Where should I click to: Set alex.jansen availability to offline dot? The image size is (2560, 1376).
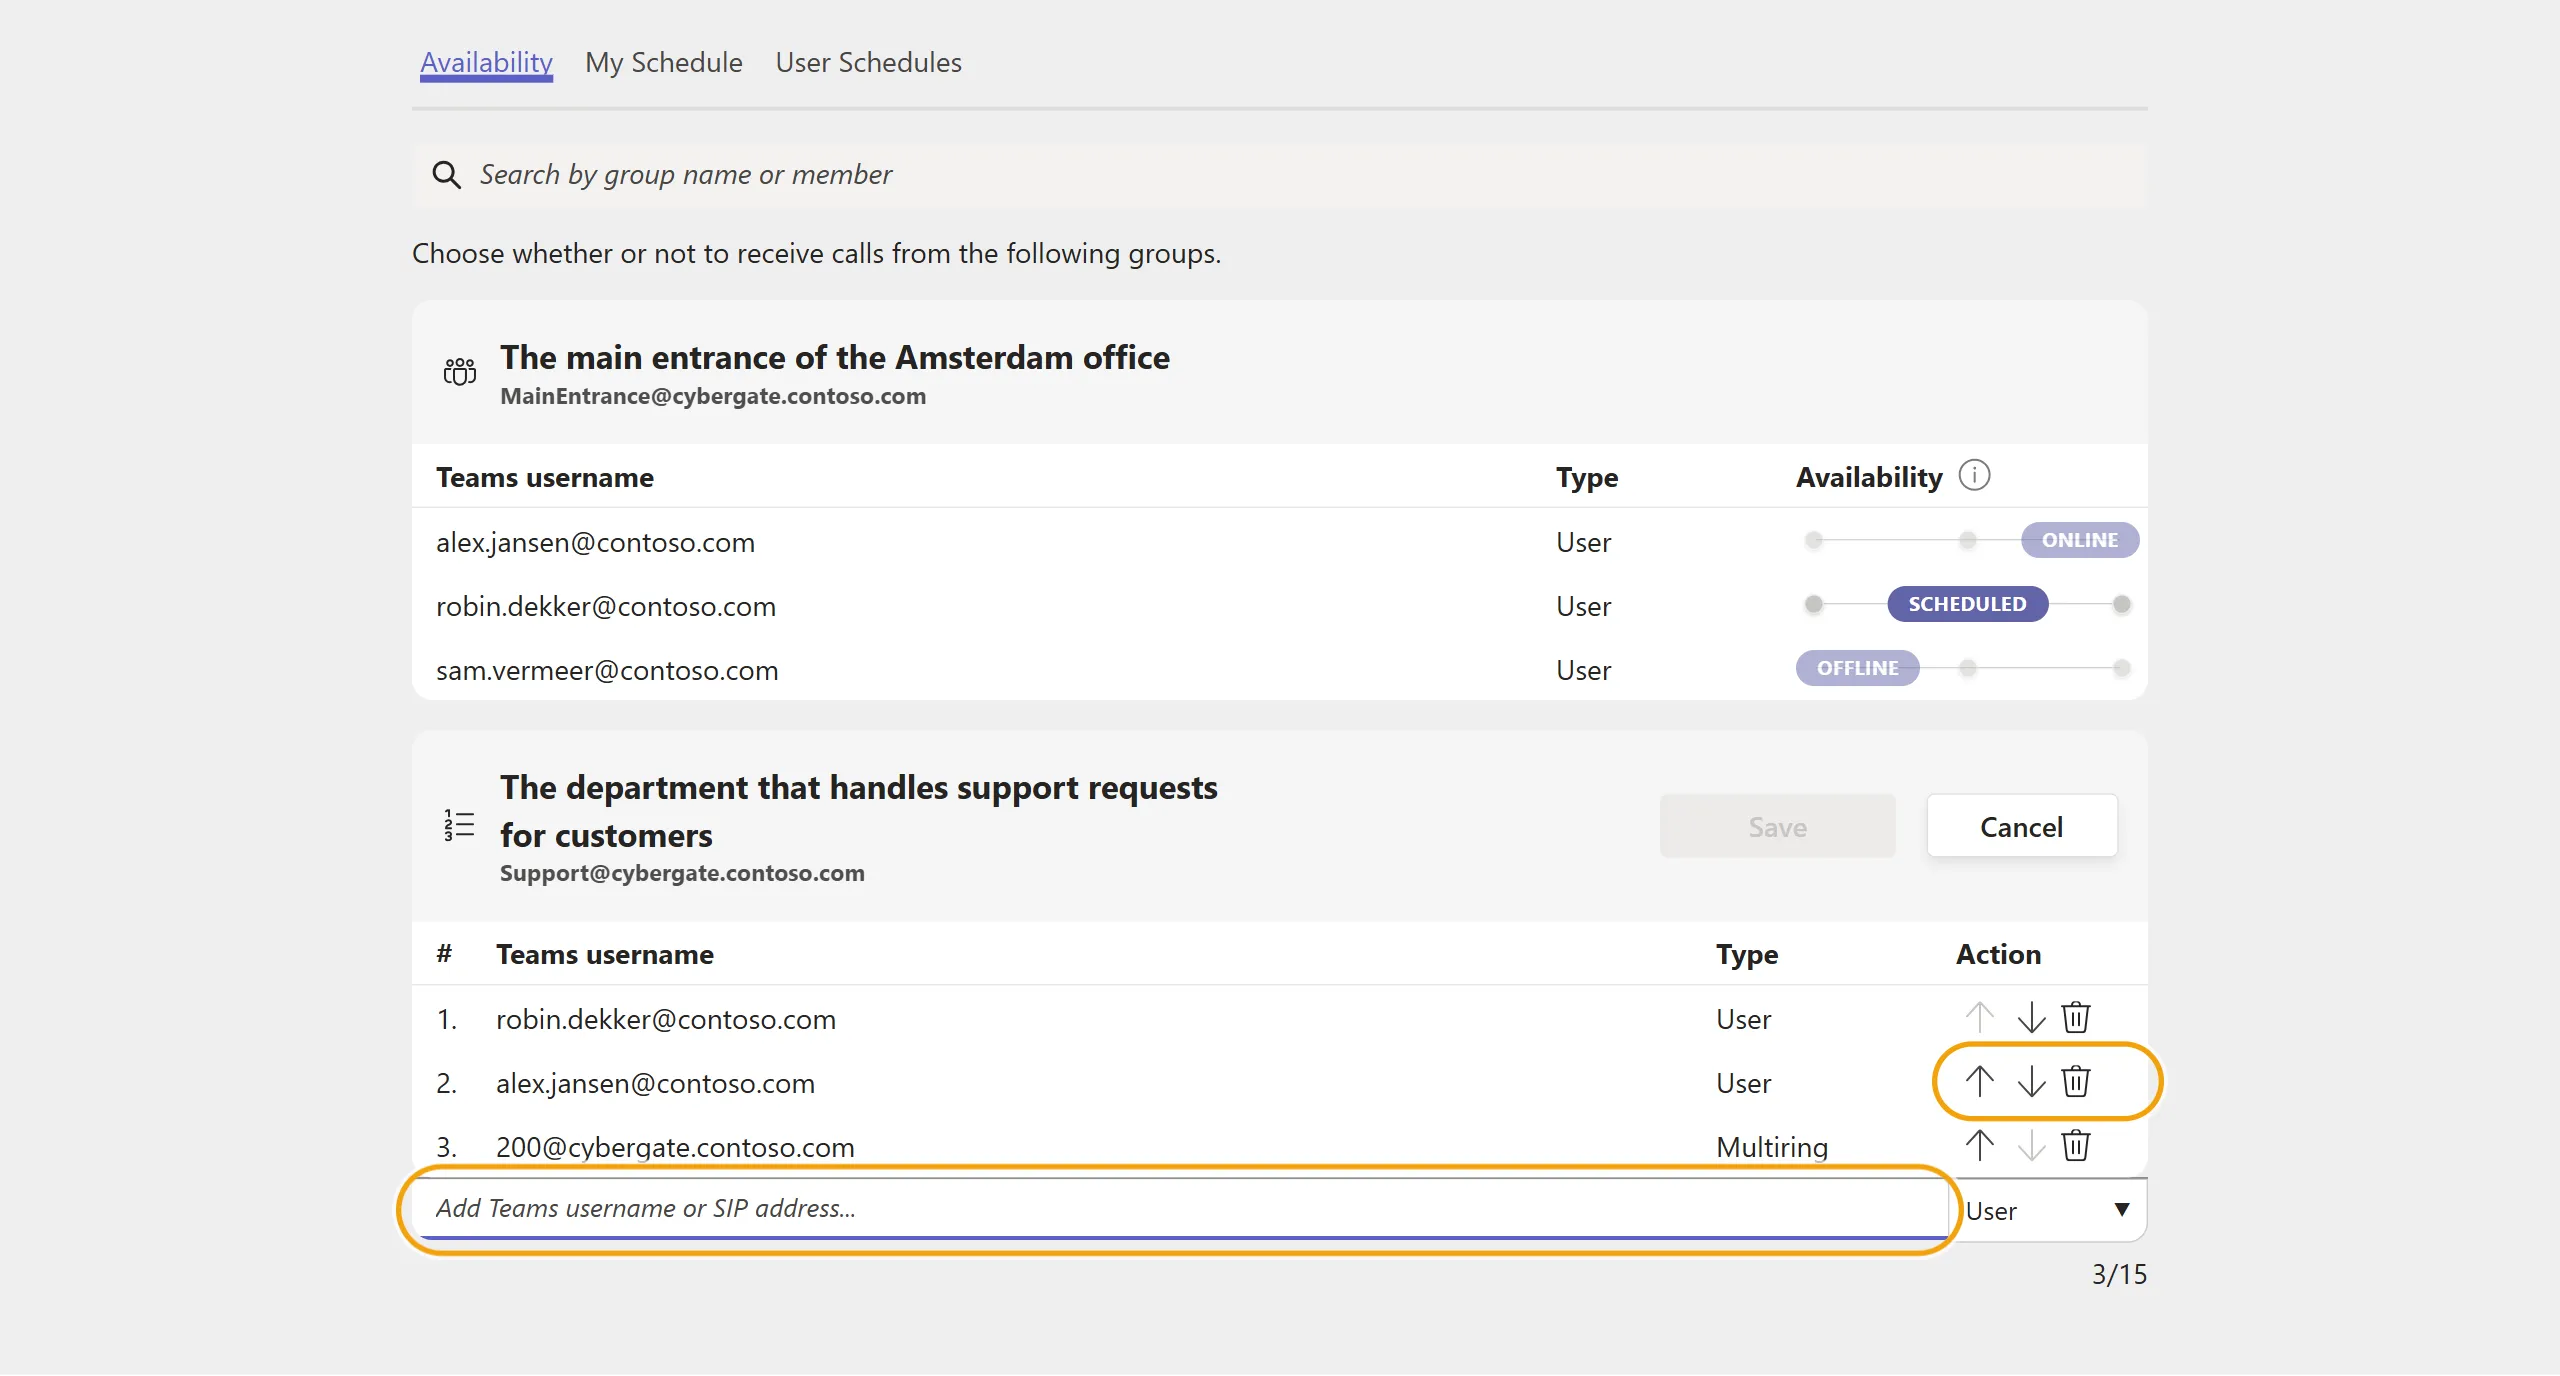(x=1814, y=540)
